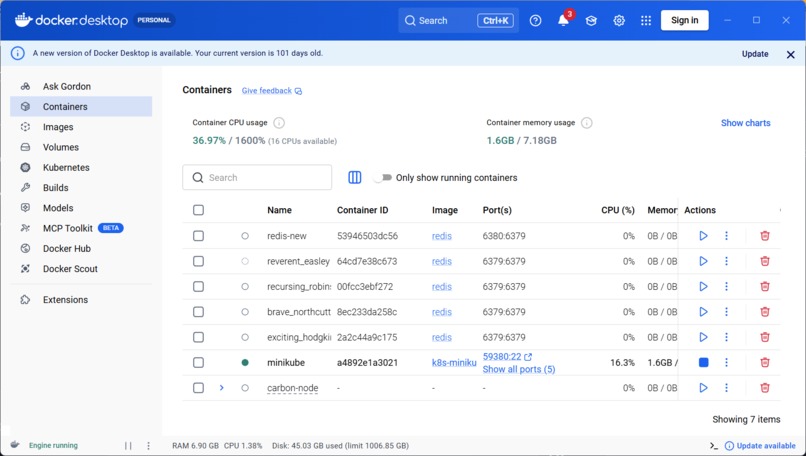This screenshot has width=806, height=456.
Task: Dismiss the new version banner
Action: tap(791, 54)
